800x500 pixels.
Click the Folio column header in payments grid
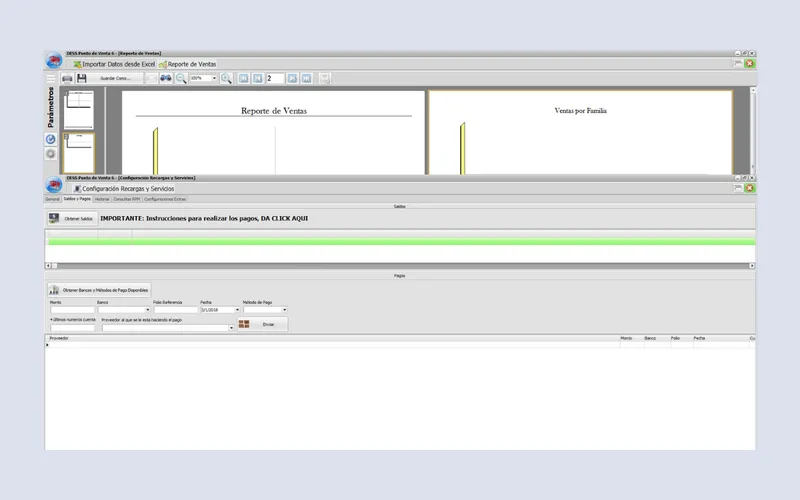pyautogui.click(x=681, y=338)
